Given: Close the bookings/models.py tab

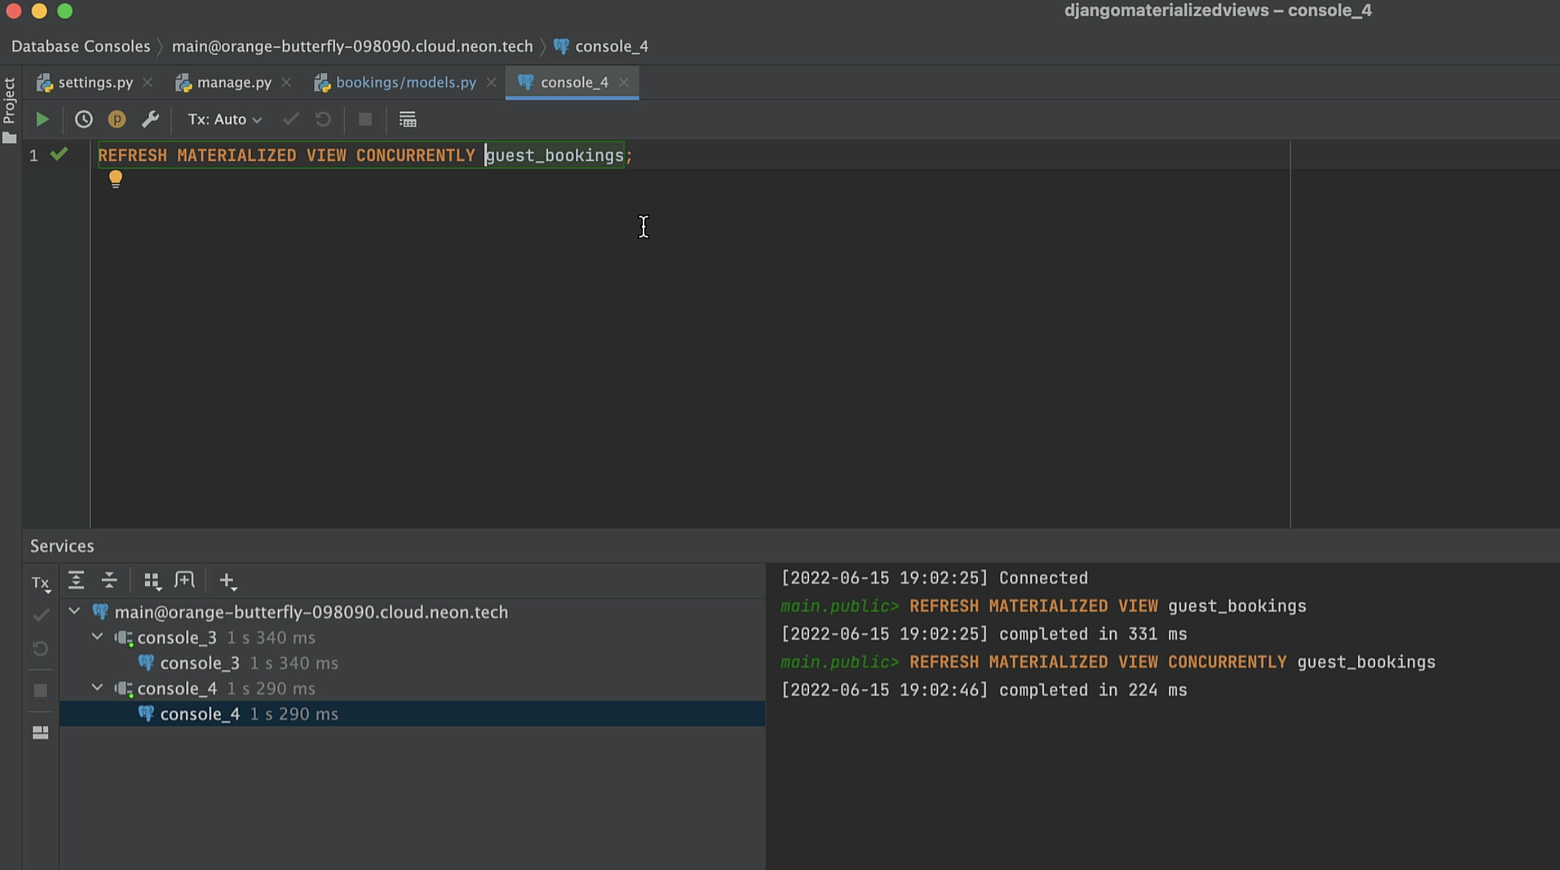Looking at the screenshot, I should point(491,82).
